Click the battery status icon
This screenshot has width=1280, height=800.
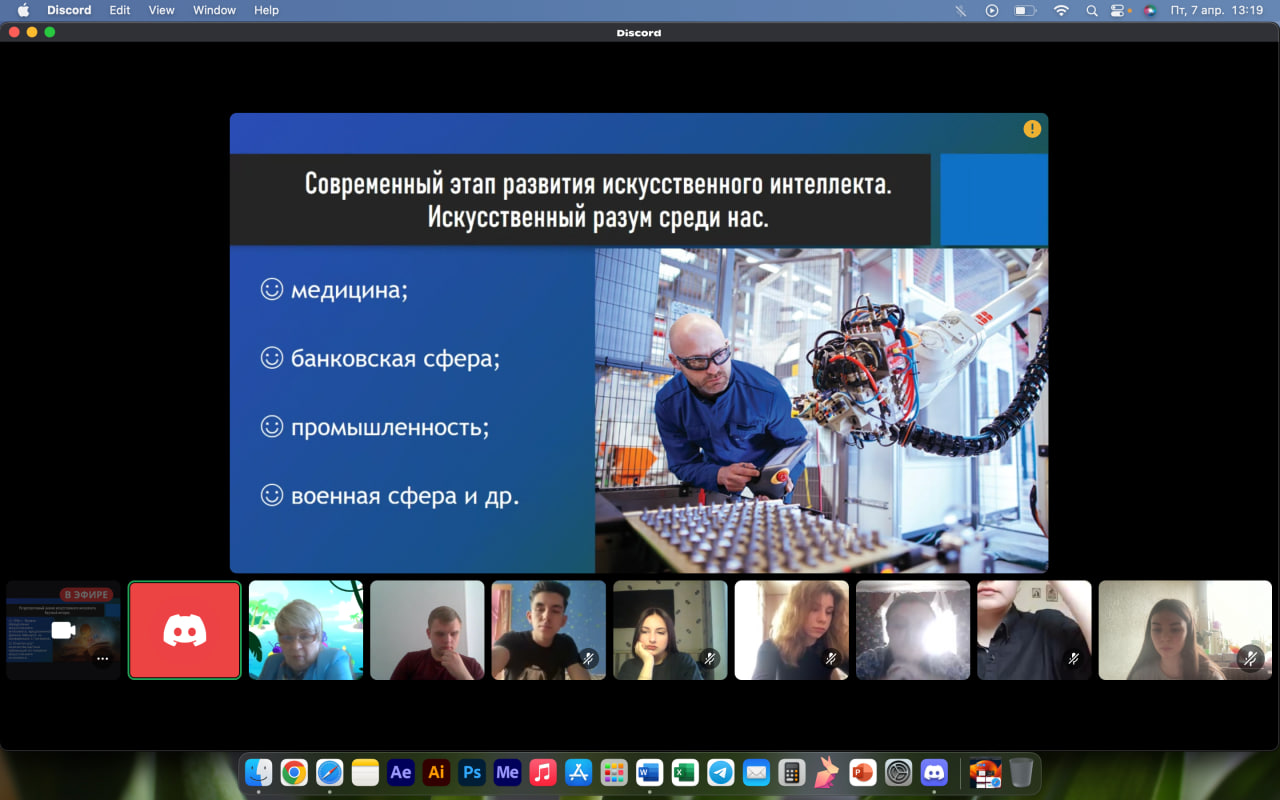(x=1025, y=10)
